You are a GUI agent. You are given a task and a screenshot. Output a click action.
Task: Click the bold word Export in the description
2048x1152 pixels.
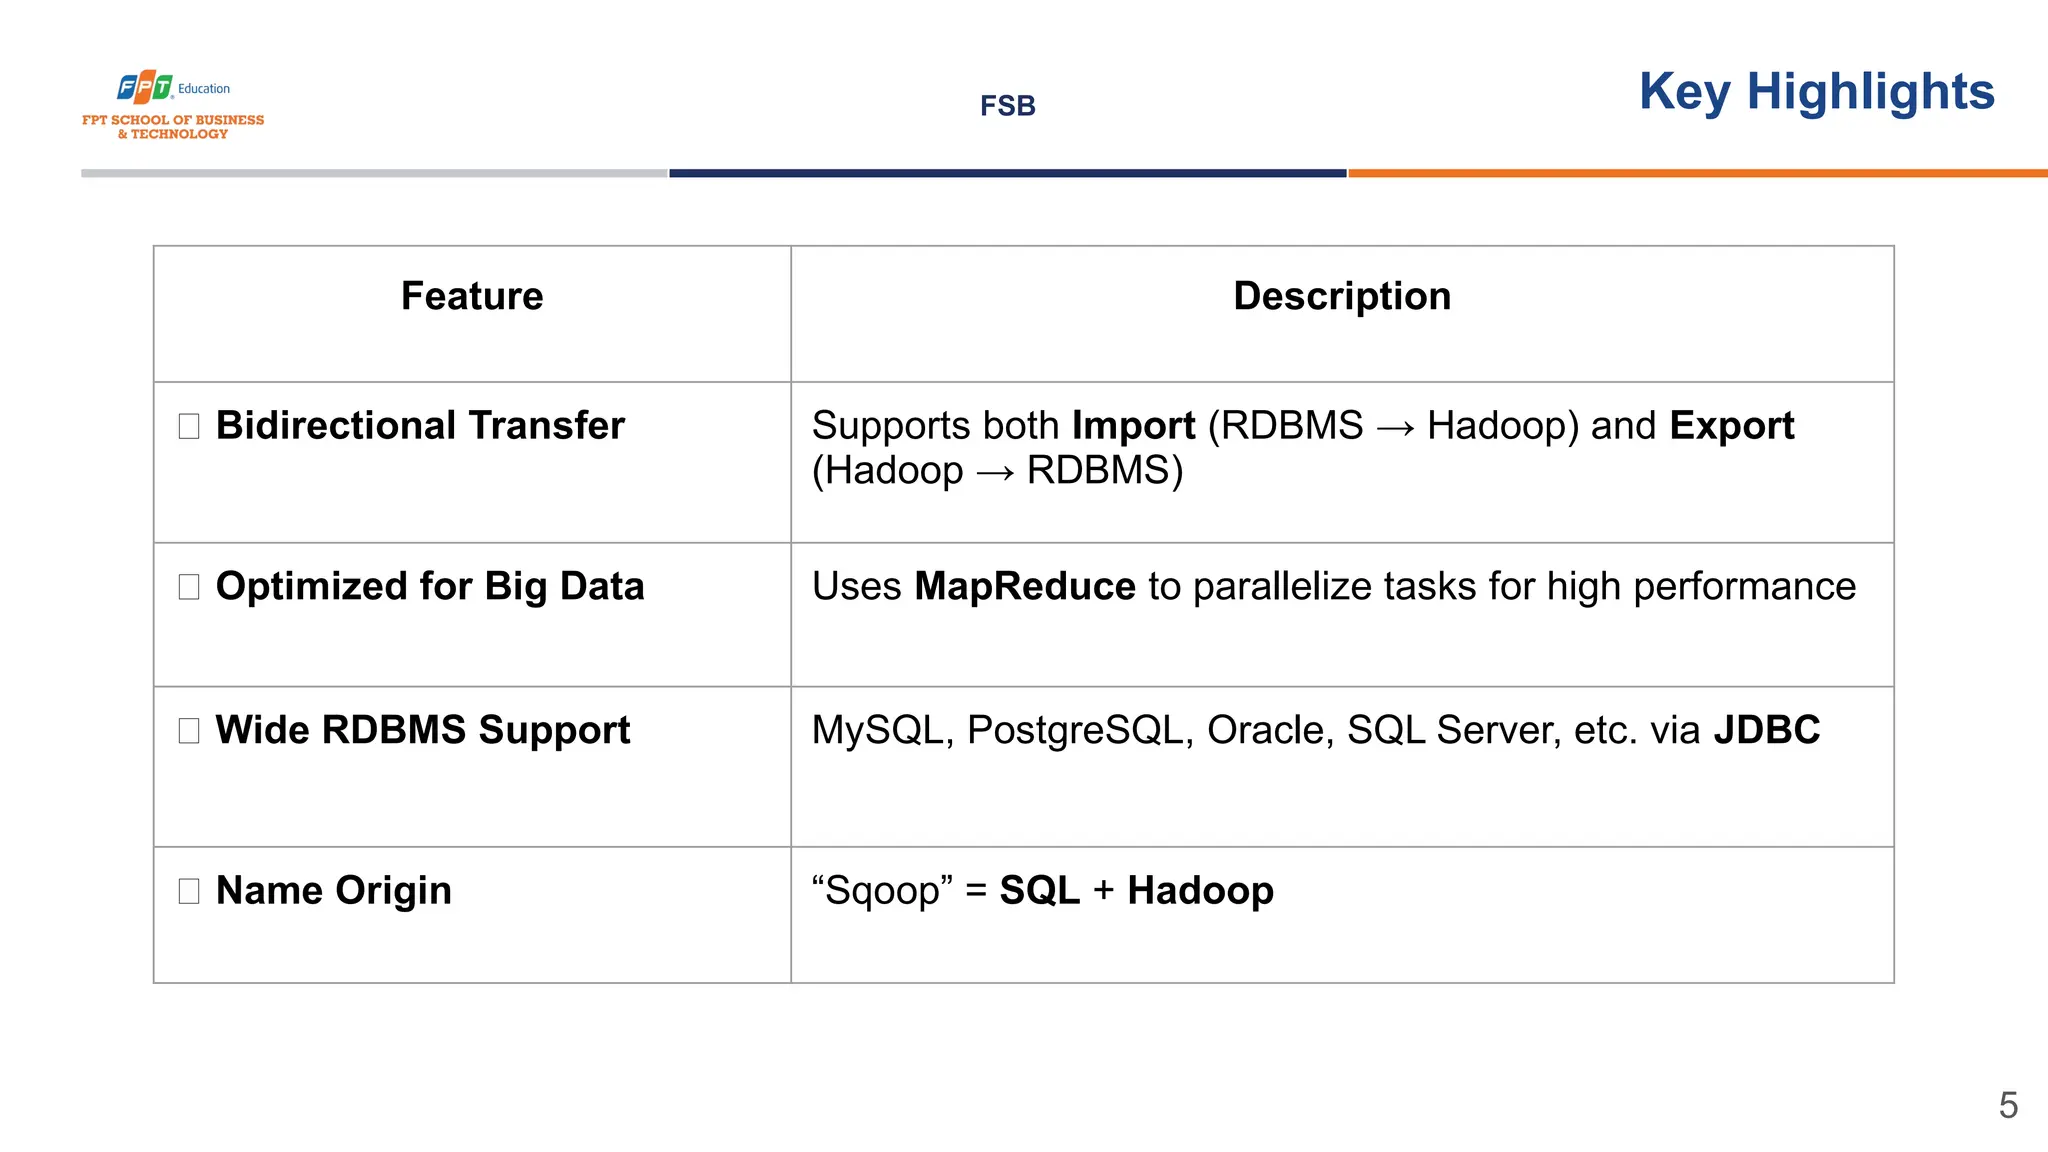coord(1731,426)
